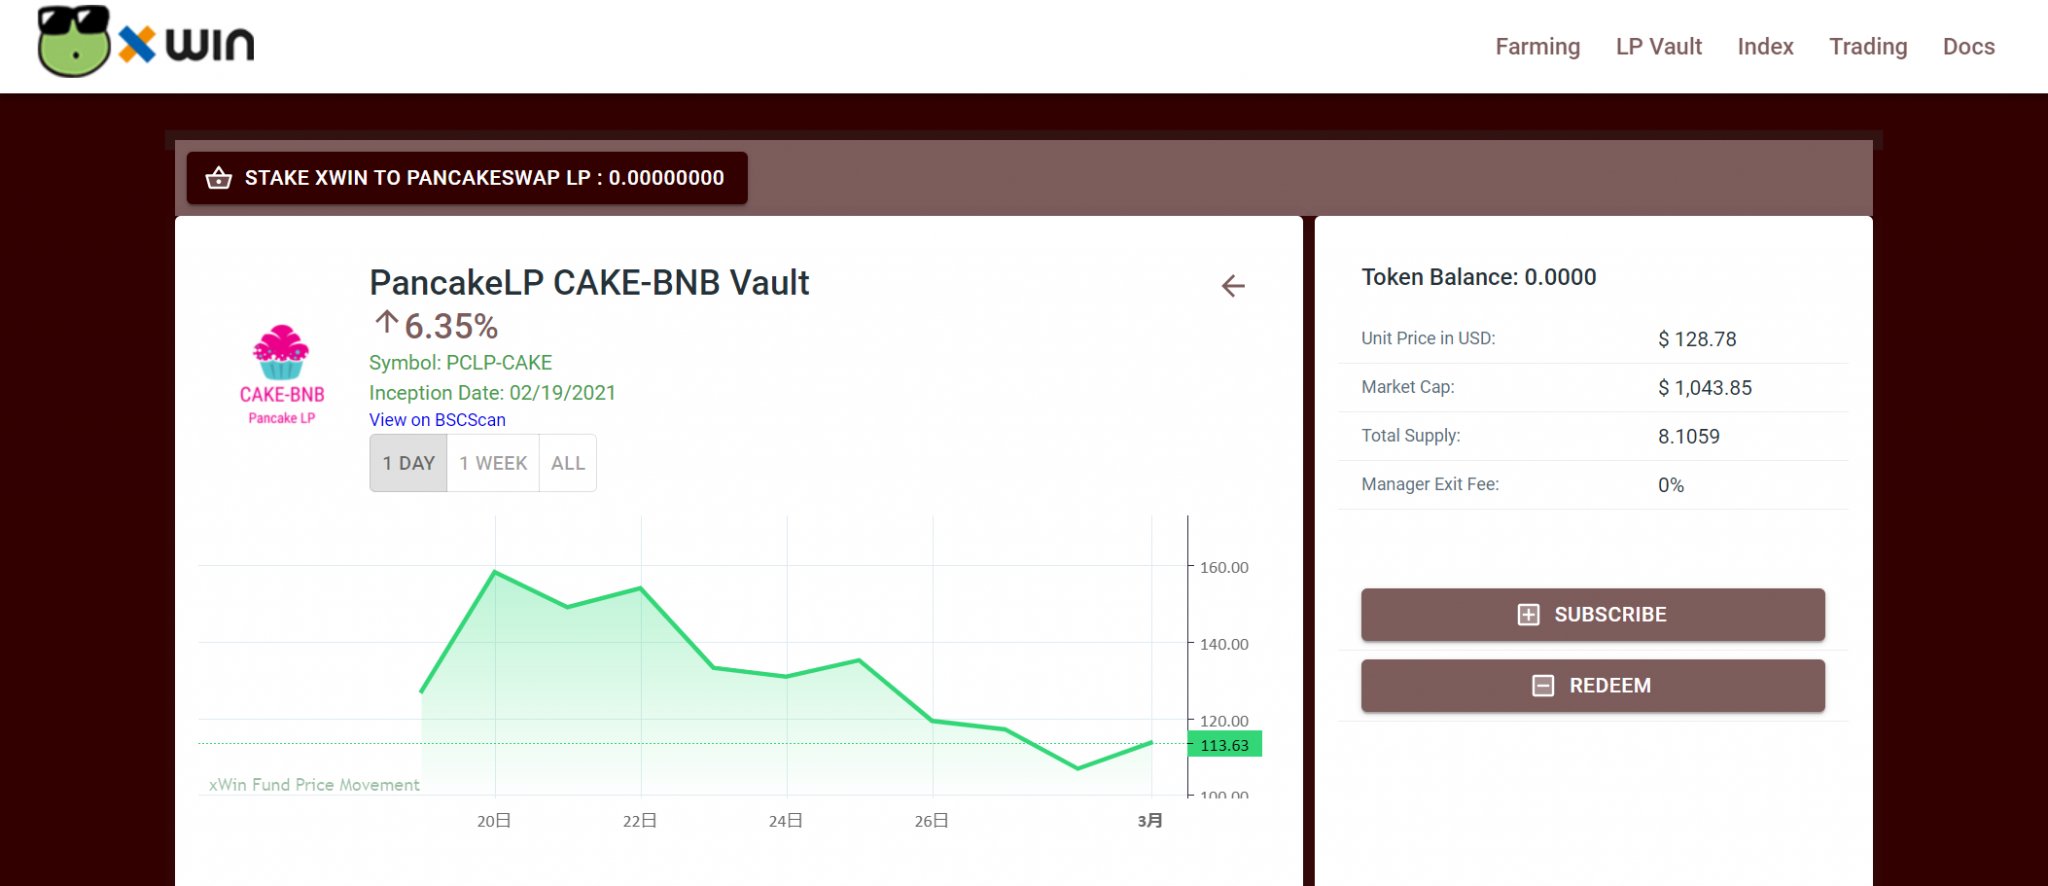Go to the LP Vault page
This screenshot has height=886, width=2048.
(1658, 47)
